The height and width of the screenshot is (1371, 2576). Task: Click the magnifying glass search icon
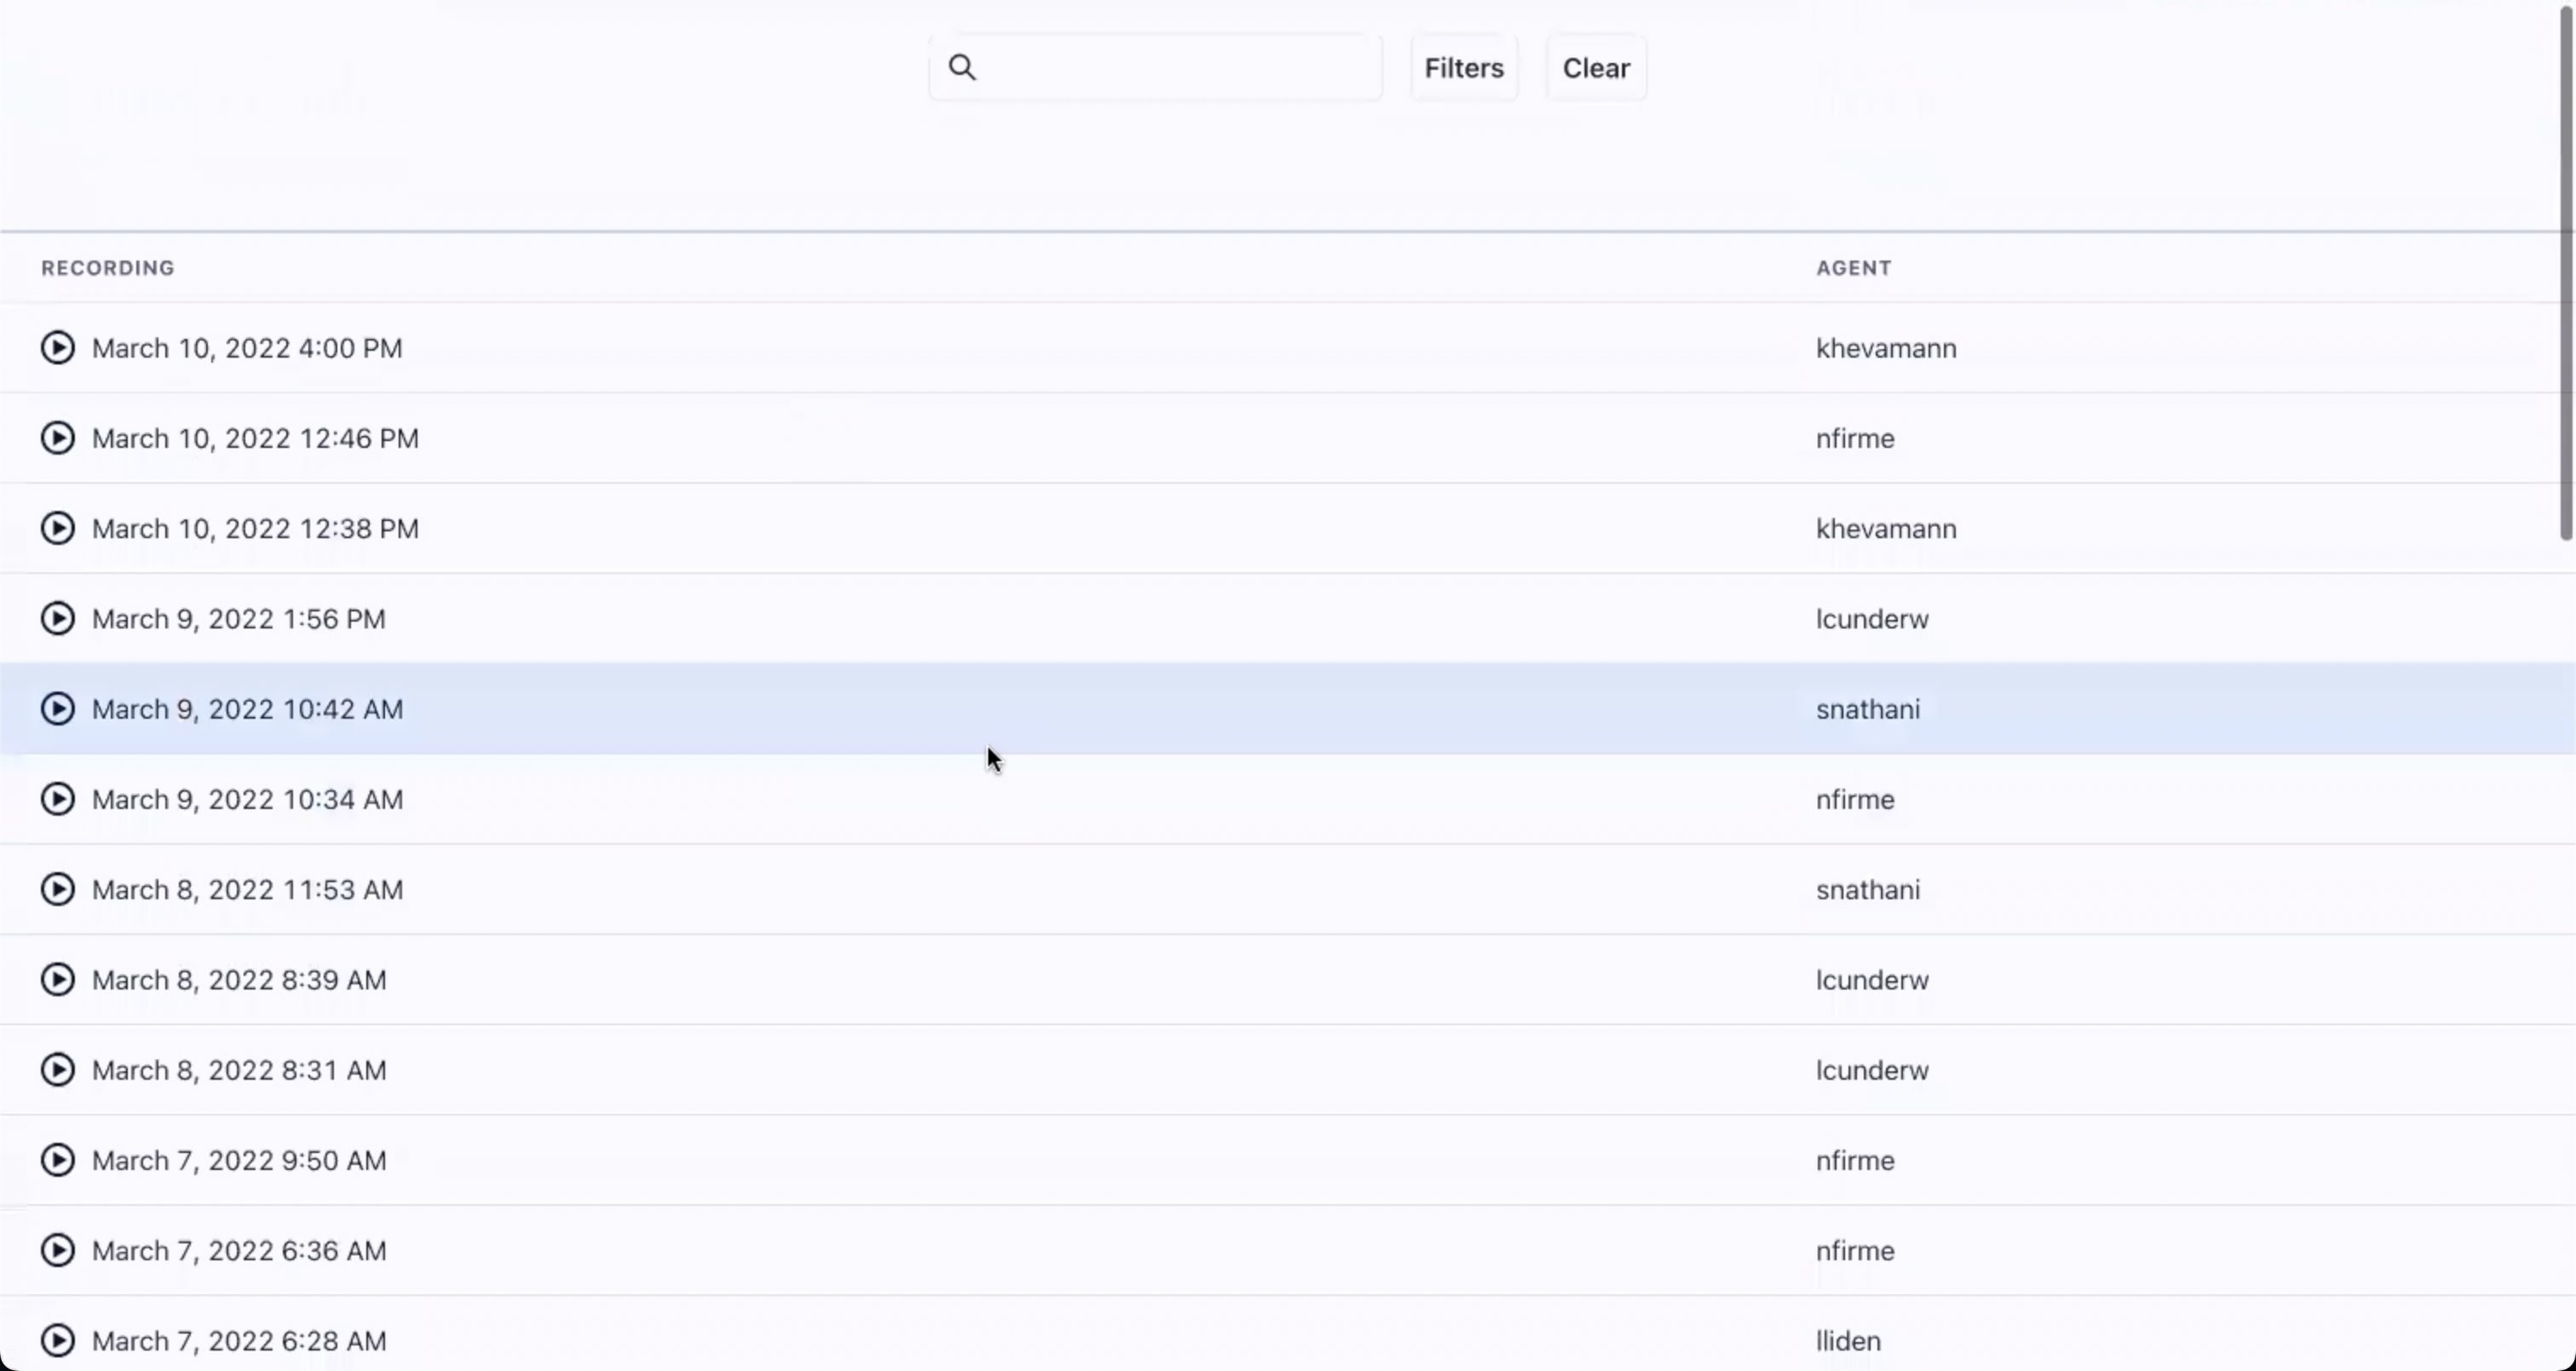[962, 67]
